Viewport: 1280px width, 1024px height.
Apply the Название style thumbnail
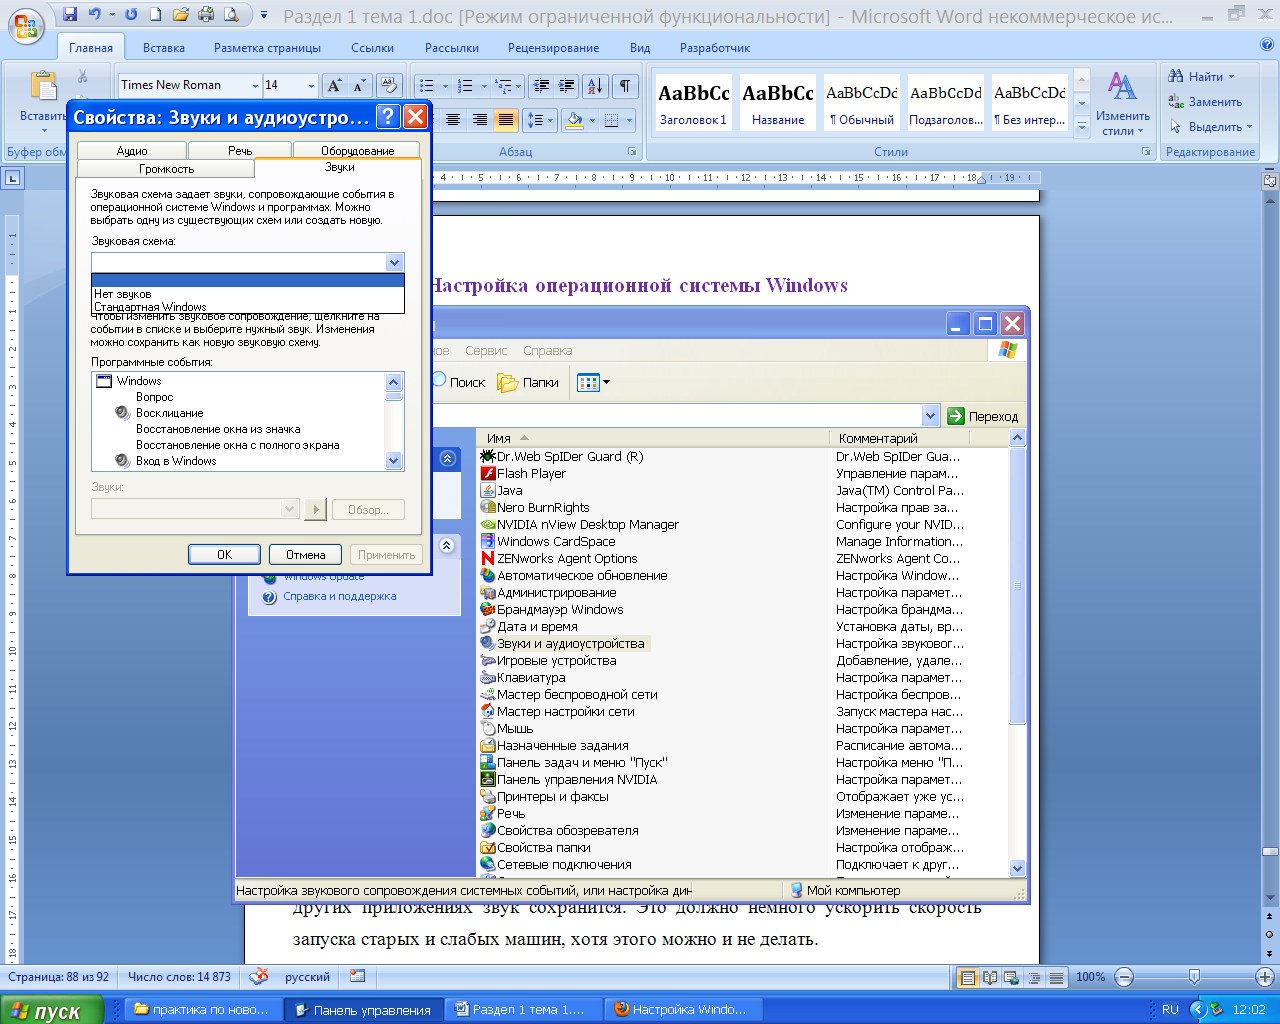pos(778,104)
